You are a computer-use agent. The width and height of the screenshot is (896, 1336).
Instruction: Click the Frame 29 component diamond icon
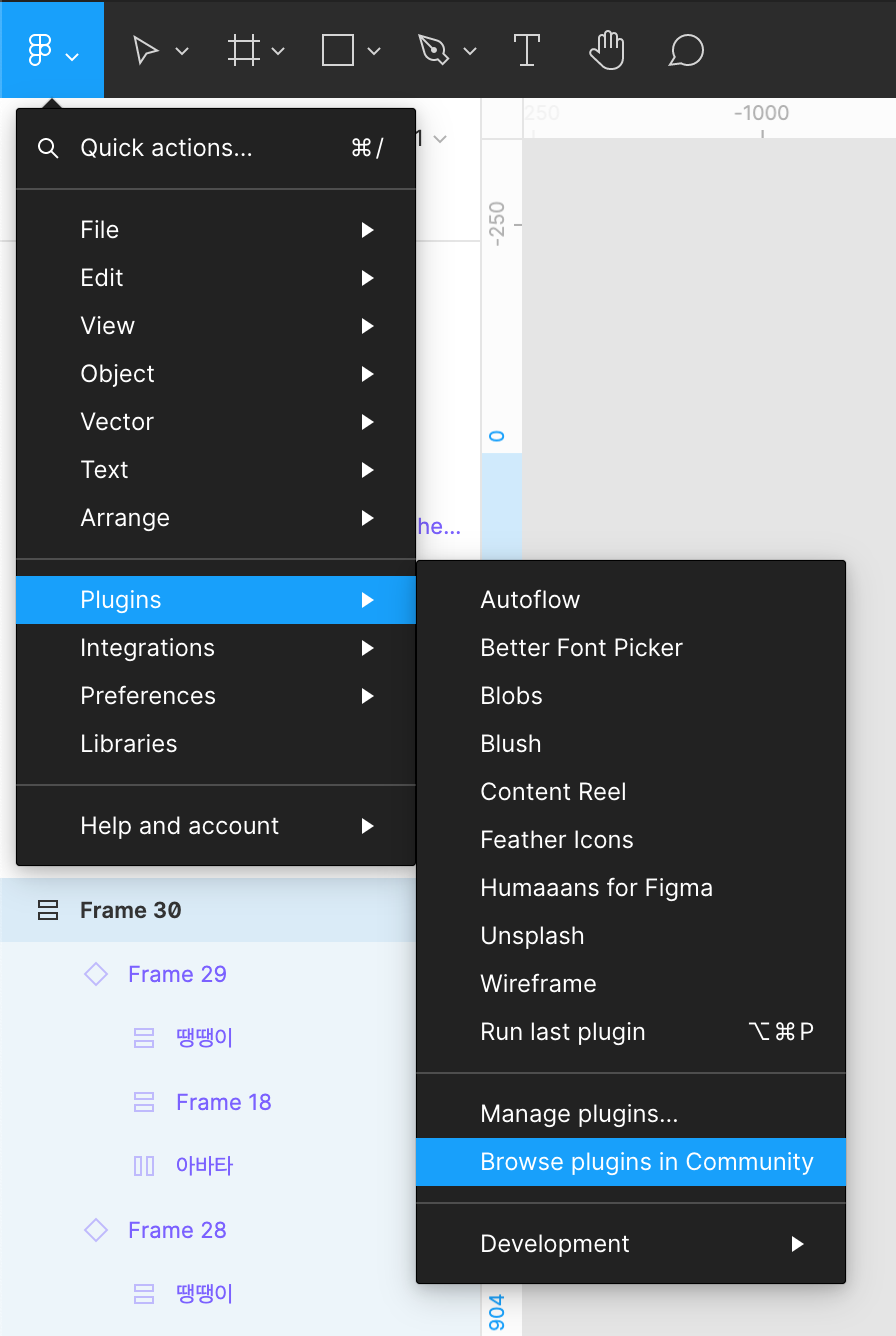[96, 974]
